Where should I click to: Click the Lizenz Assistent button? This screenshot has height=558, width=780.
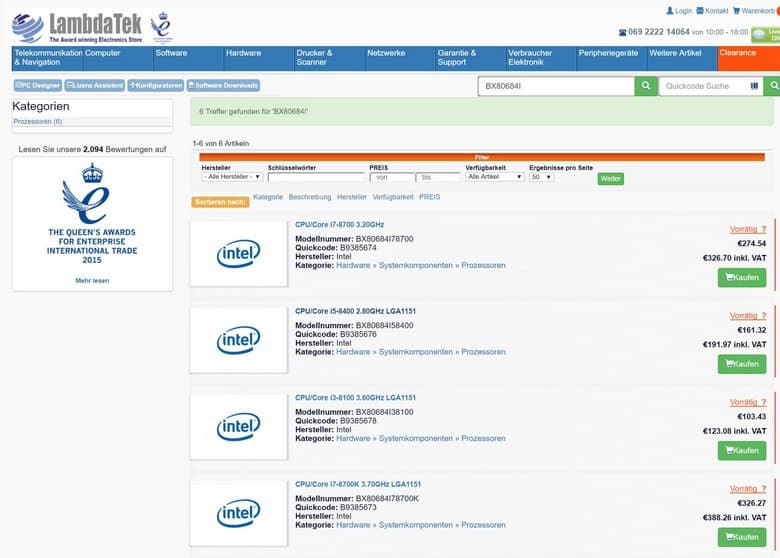(x=95, y=86)
